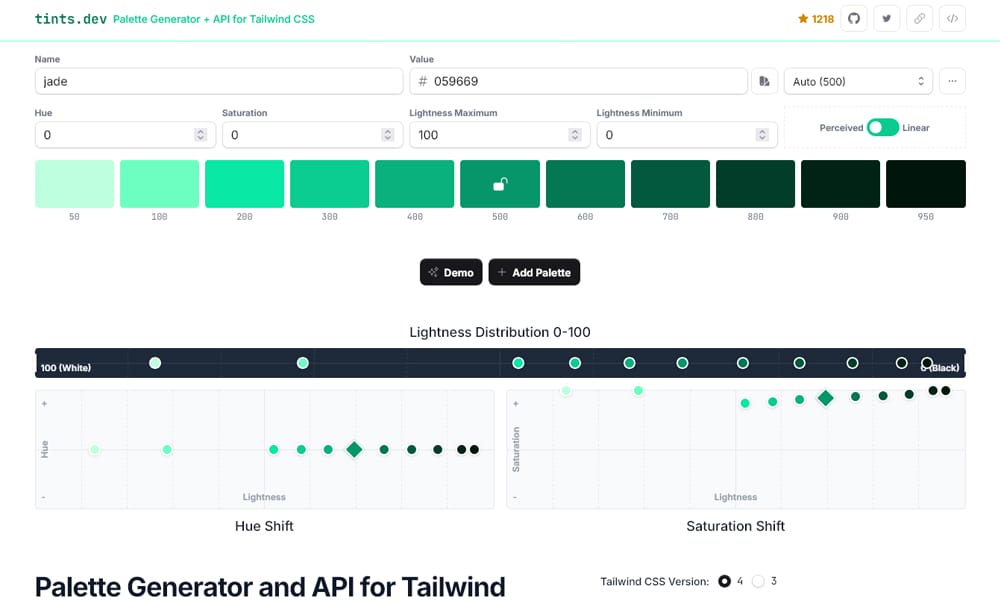Click the Add Palette button
This screenshot has width=1000, height=600.
[x=534, y=272]
